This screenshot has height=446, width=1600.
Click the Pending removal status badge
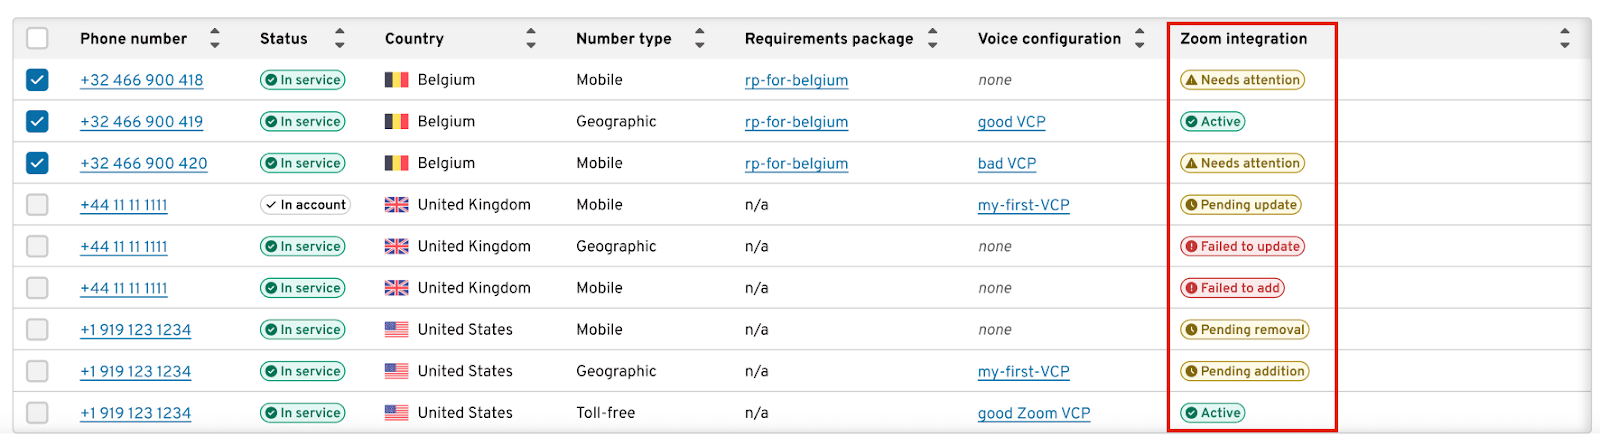1244,329
